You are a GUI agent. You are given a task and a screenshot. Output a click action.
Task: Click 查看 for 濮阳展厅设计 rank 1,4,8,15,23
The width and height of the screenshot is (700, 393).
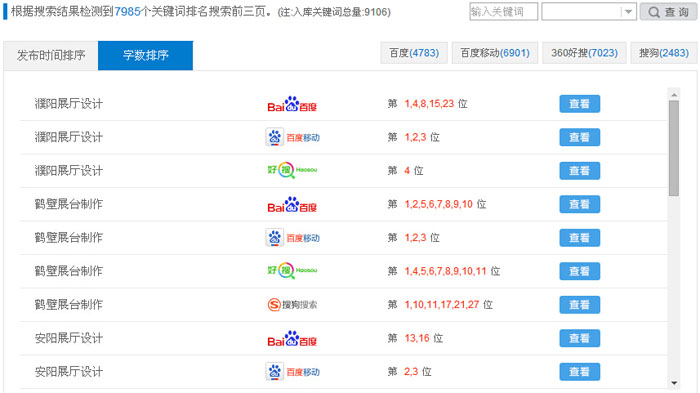[x=579, y=104]
